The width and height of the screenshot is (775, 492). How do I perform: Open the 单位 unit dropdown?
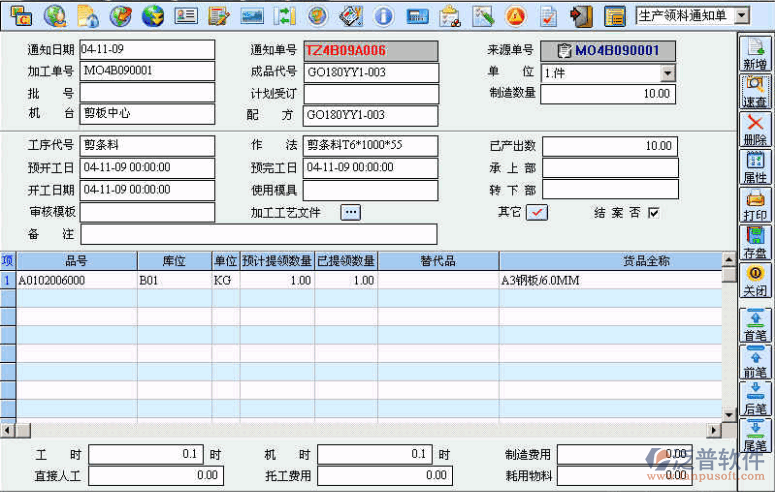point(667,73)
